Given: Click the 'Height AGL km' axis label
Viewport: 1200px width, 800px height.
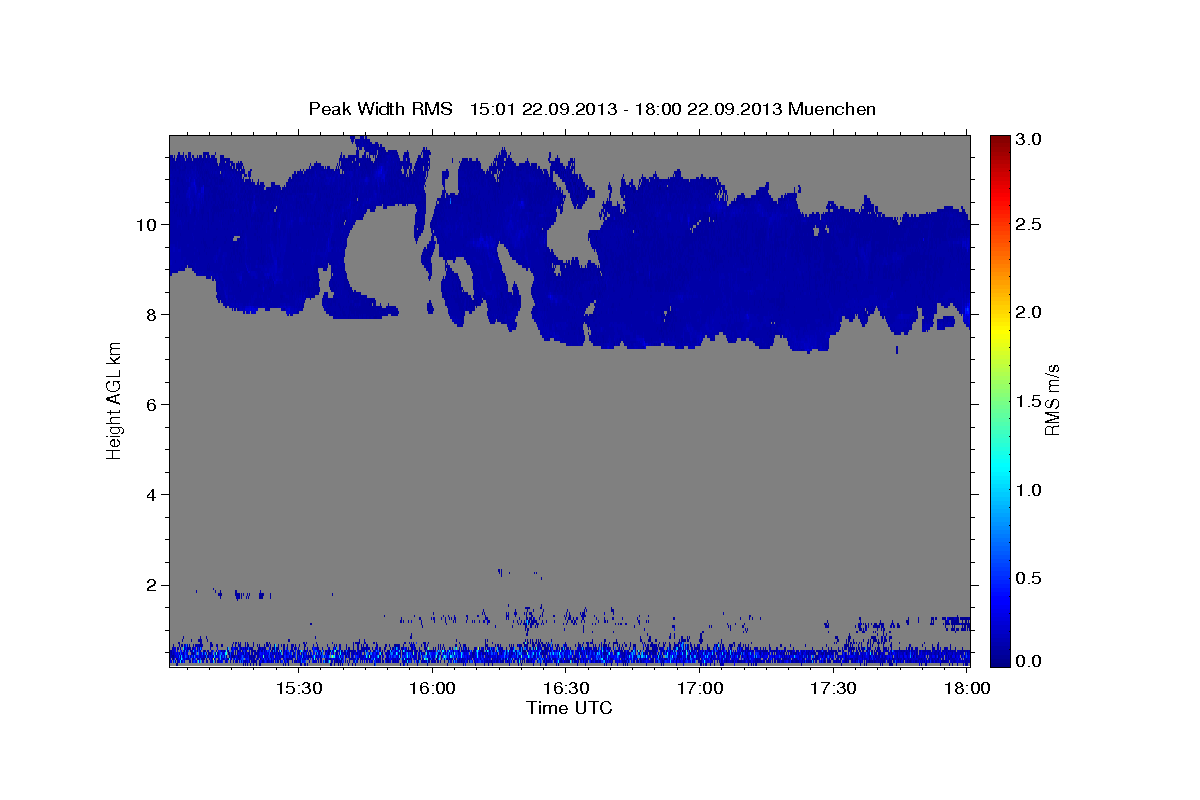Looking at the screenshot, I should tap(115, 399).
